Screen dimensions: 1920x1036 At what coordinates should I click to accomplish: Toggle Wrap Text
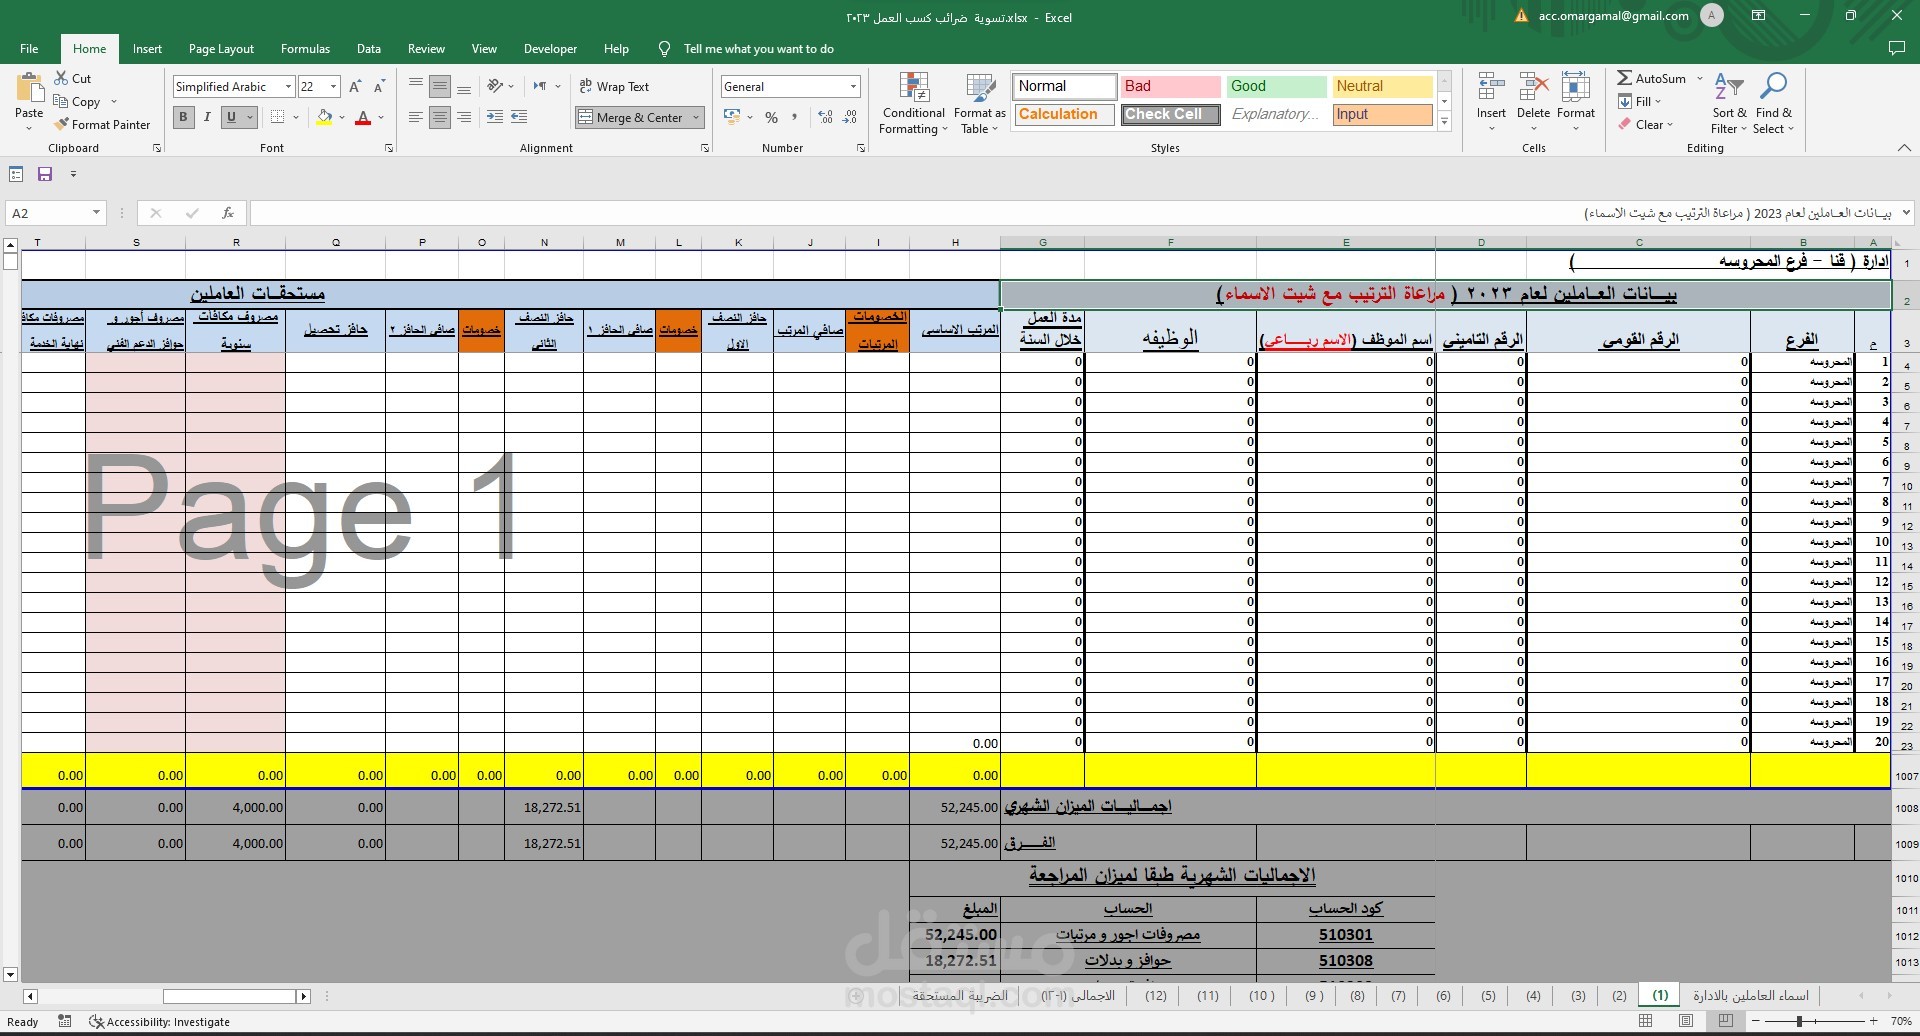click(x=614, y=87)
